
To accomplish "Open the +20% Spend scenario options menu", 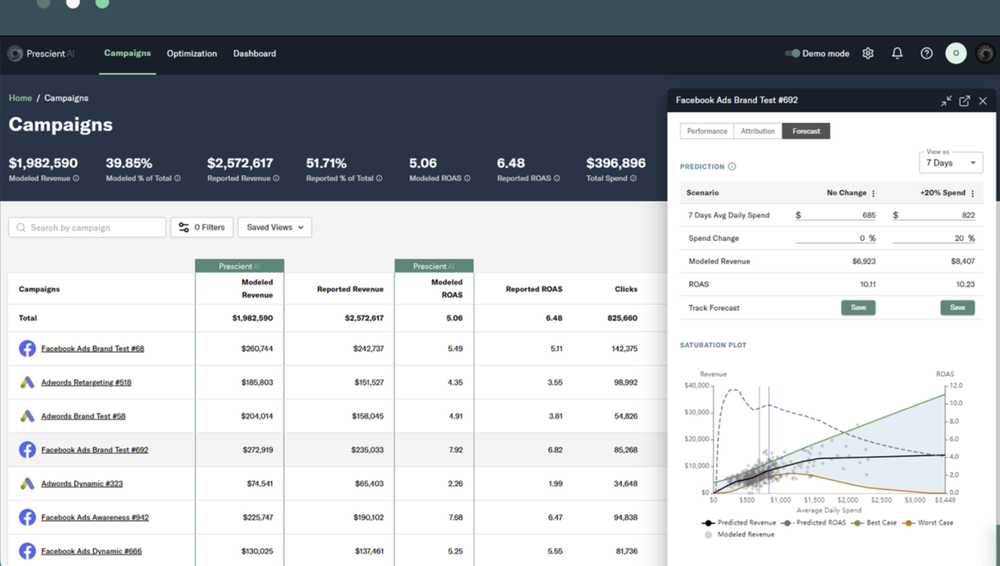I will [972, 193].
